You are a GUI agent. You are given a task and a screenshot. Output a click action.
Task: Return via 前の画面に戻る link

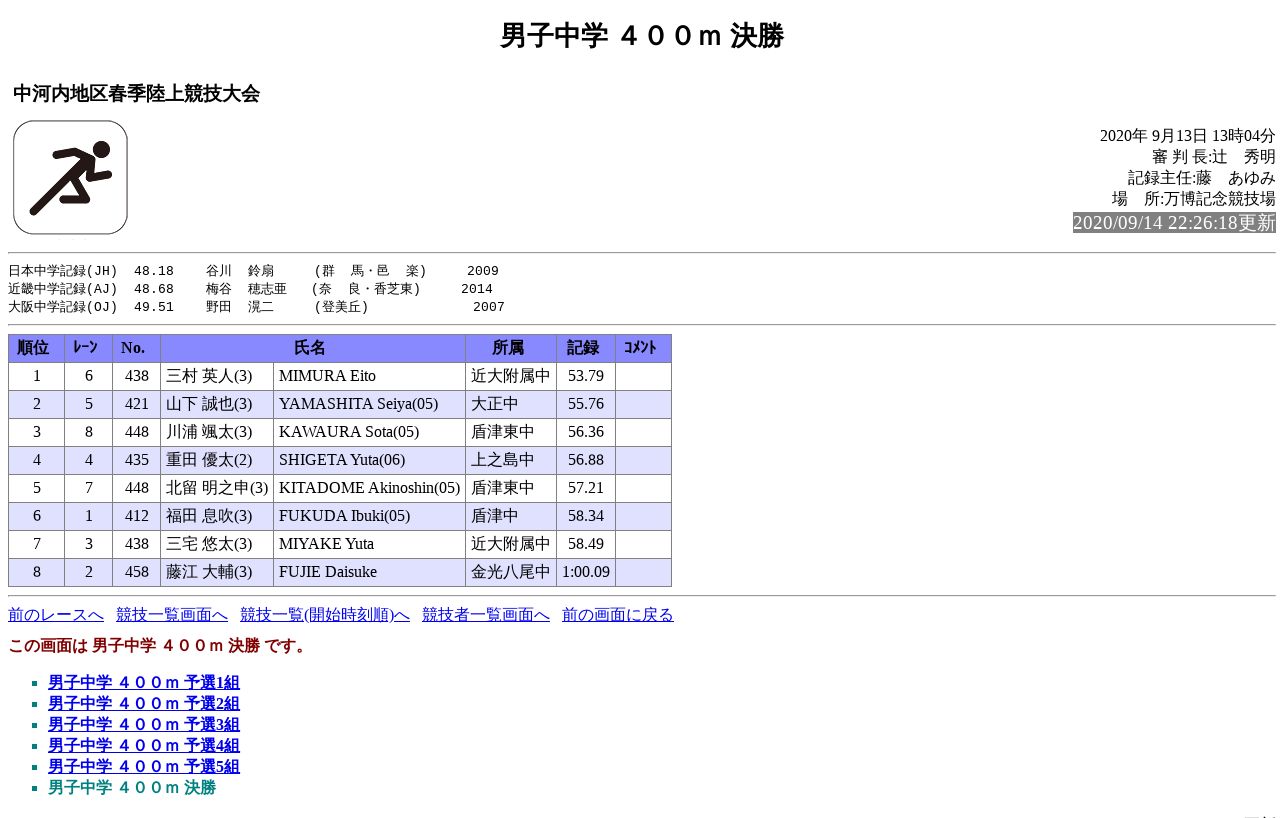(x=618, y=615)
